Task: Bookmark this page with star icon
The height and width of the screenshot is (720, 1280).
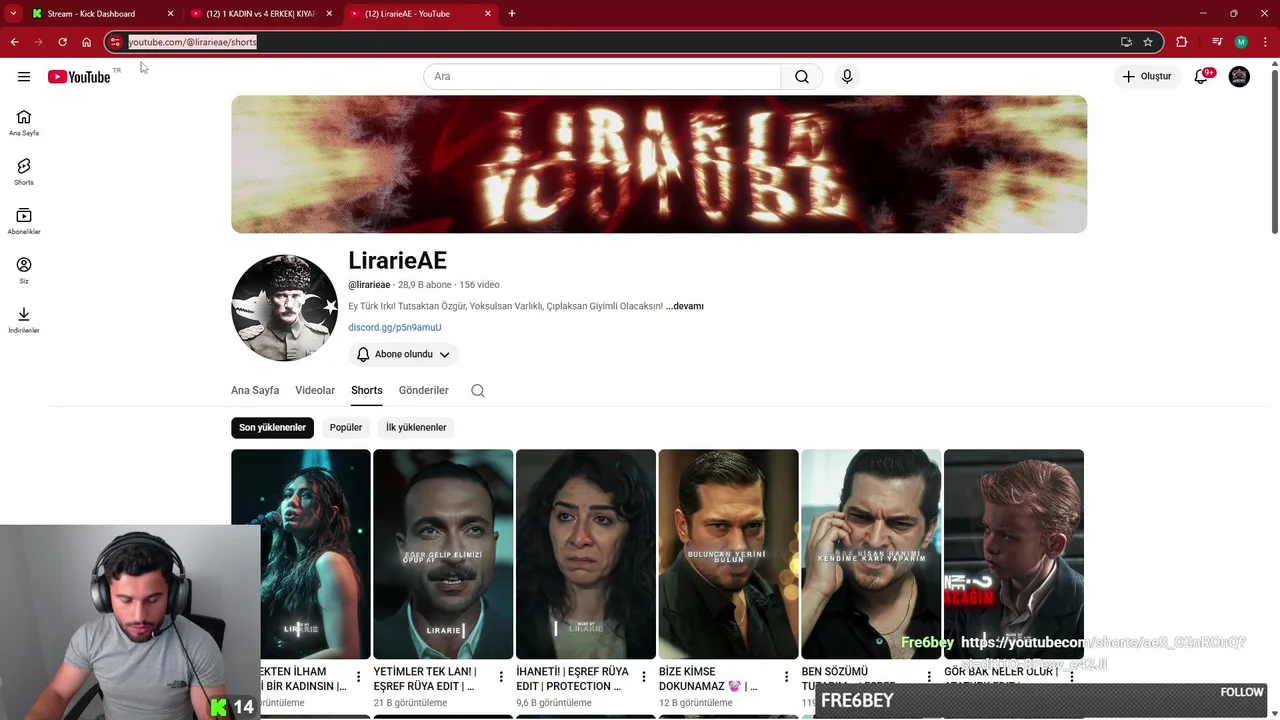Action: coord(1148,42)
